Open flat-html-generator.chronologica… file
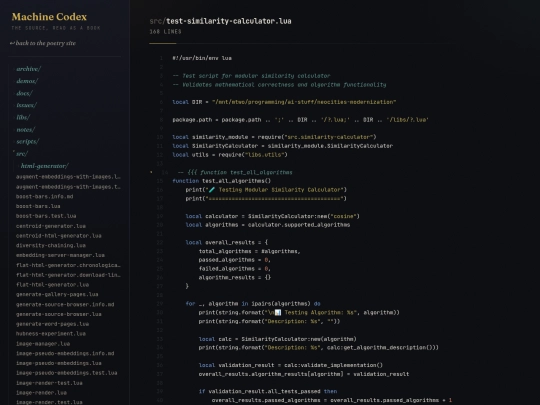This screenshot has height=405, width=540. 68,265
